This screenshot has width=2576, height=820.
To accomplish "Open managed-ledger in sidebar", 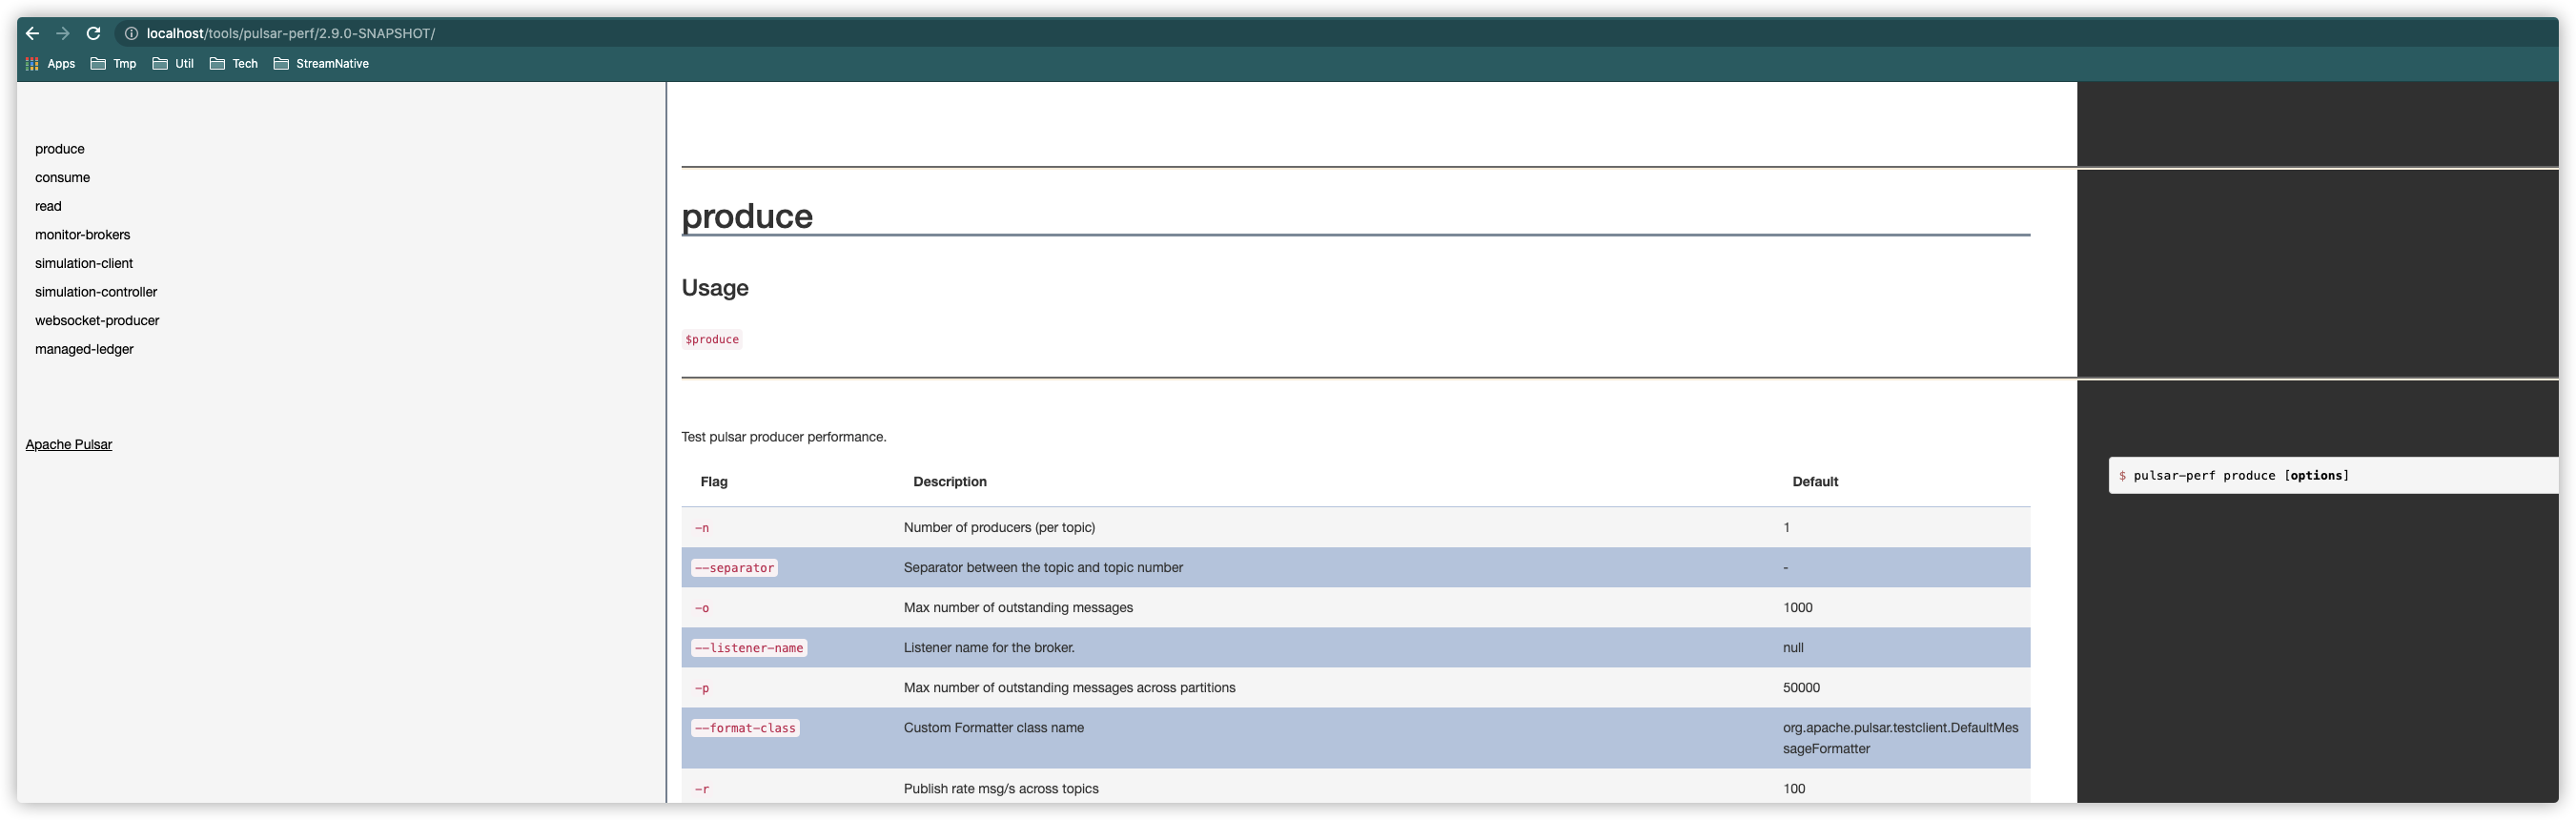I will point(84,349).
